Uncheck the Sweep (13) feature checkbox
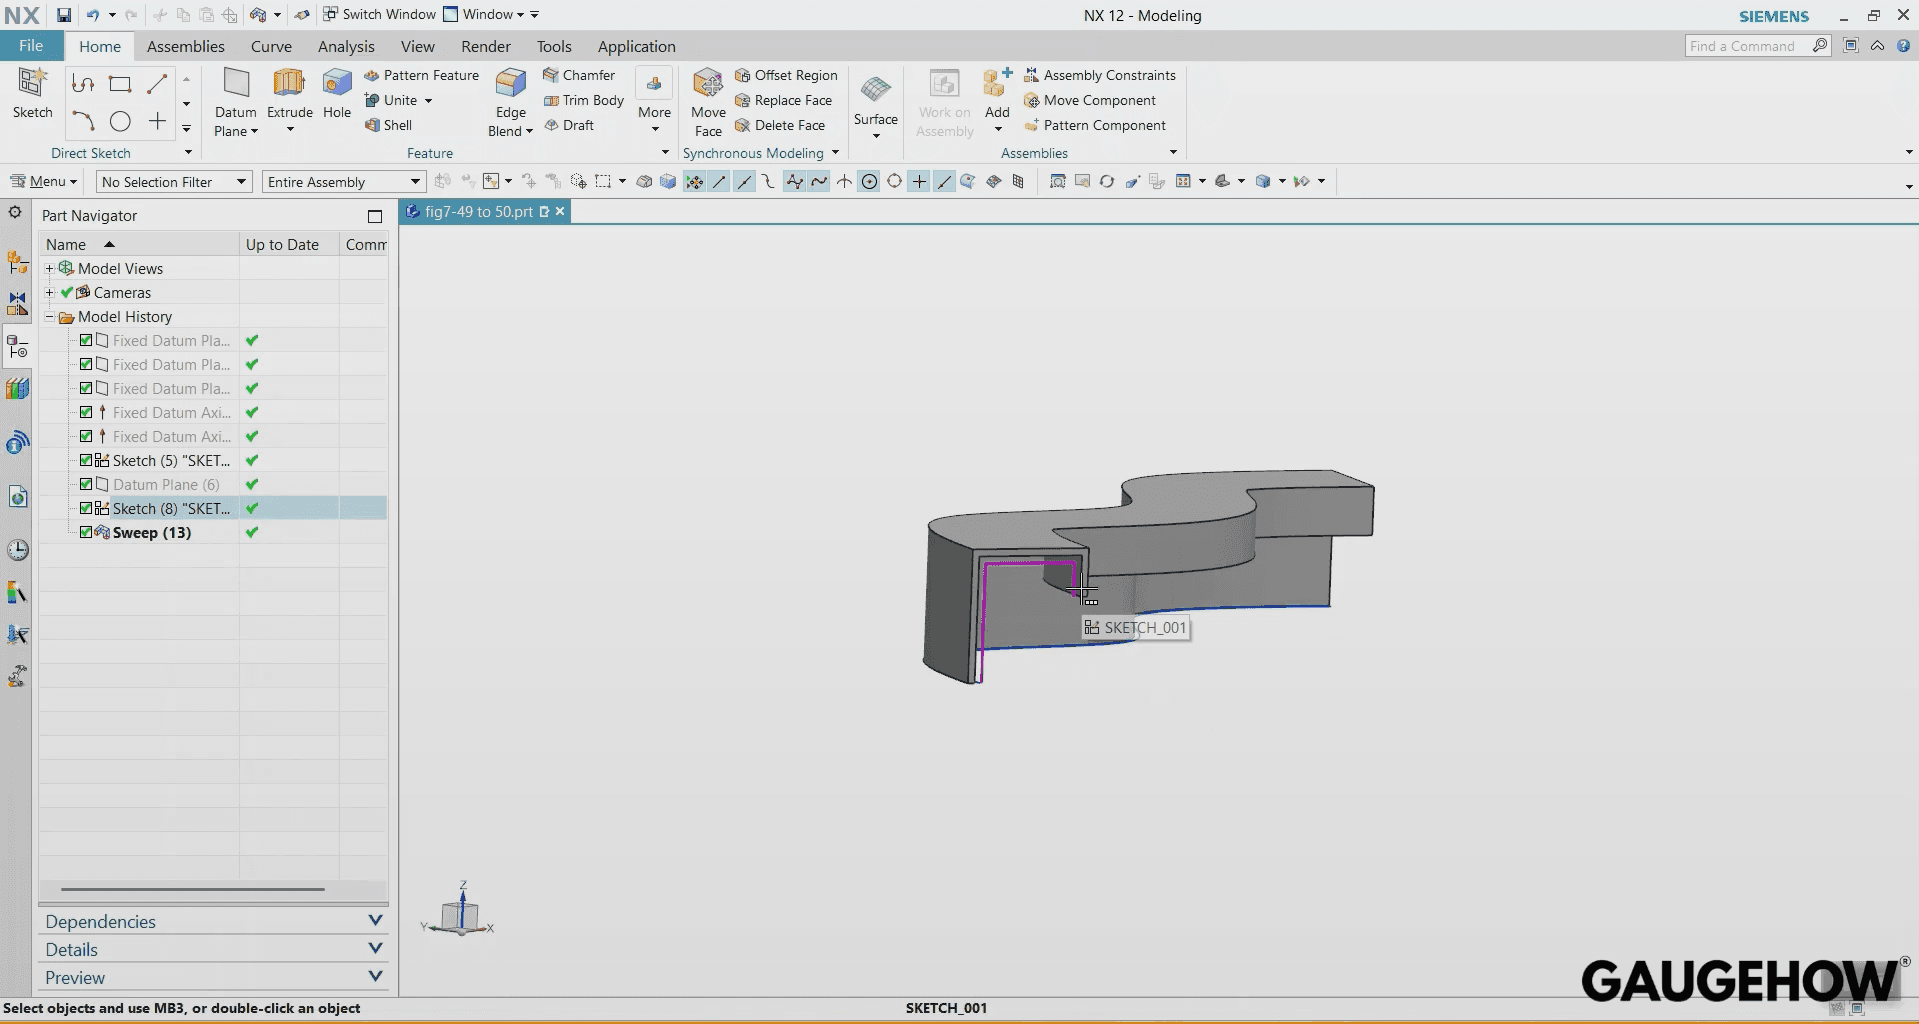 tap(85, 532)
